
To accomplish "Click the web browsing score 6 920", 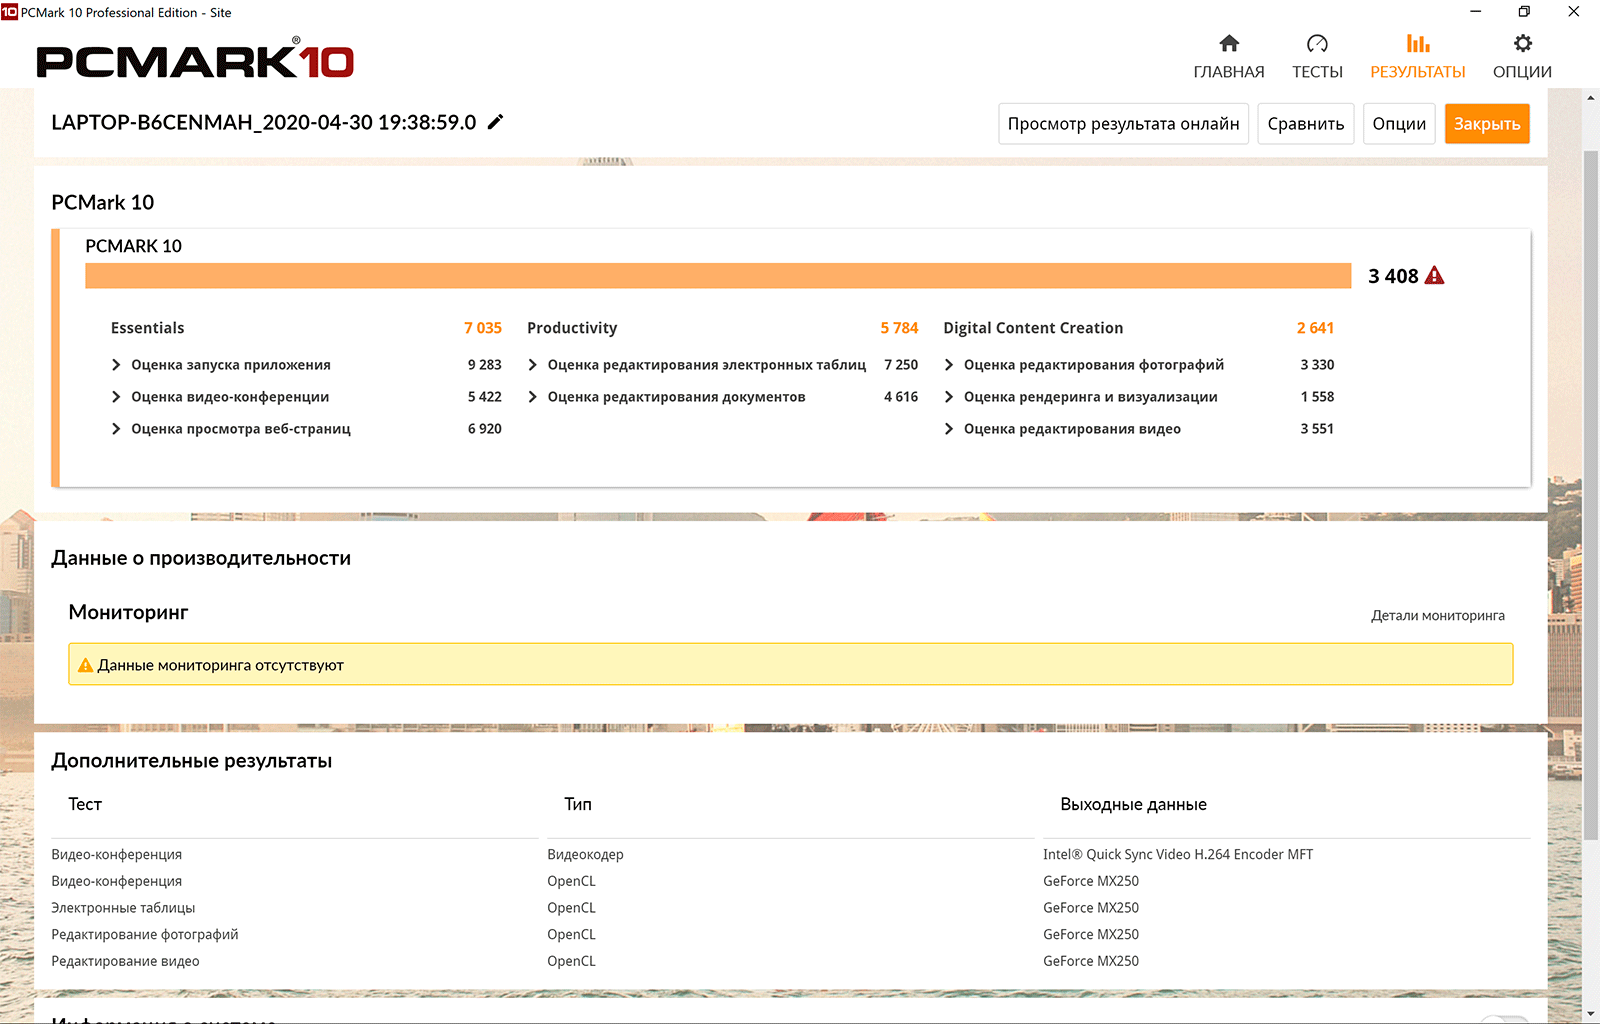I will [x=485, y=429].
